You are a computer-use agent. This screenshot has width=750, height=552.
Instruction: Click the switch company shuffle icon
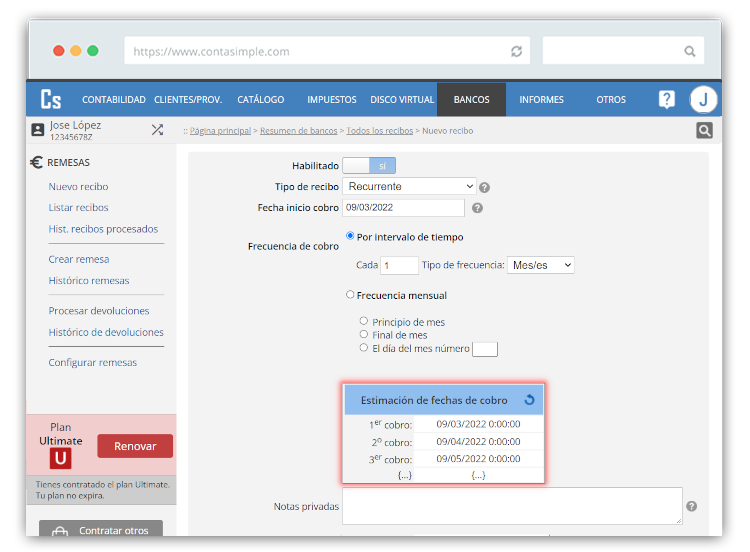[157, 130]
